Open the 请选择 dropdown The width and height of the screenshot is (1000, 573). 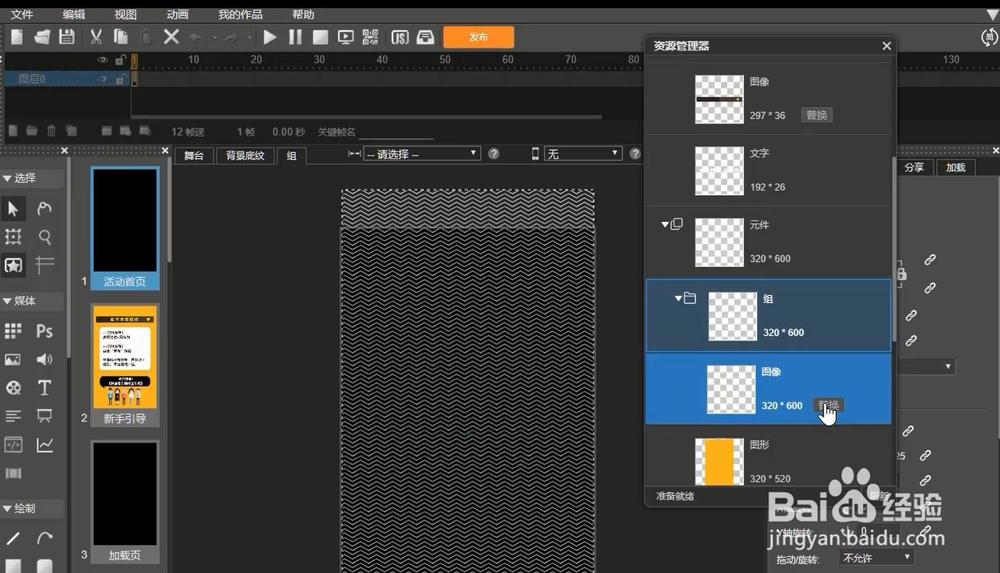point(422,154)
